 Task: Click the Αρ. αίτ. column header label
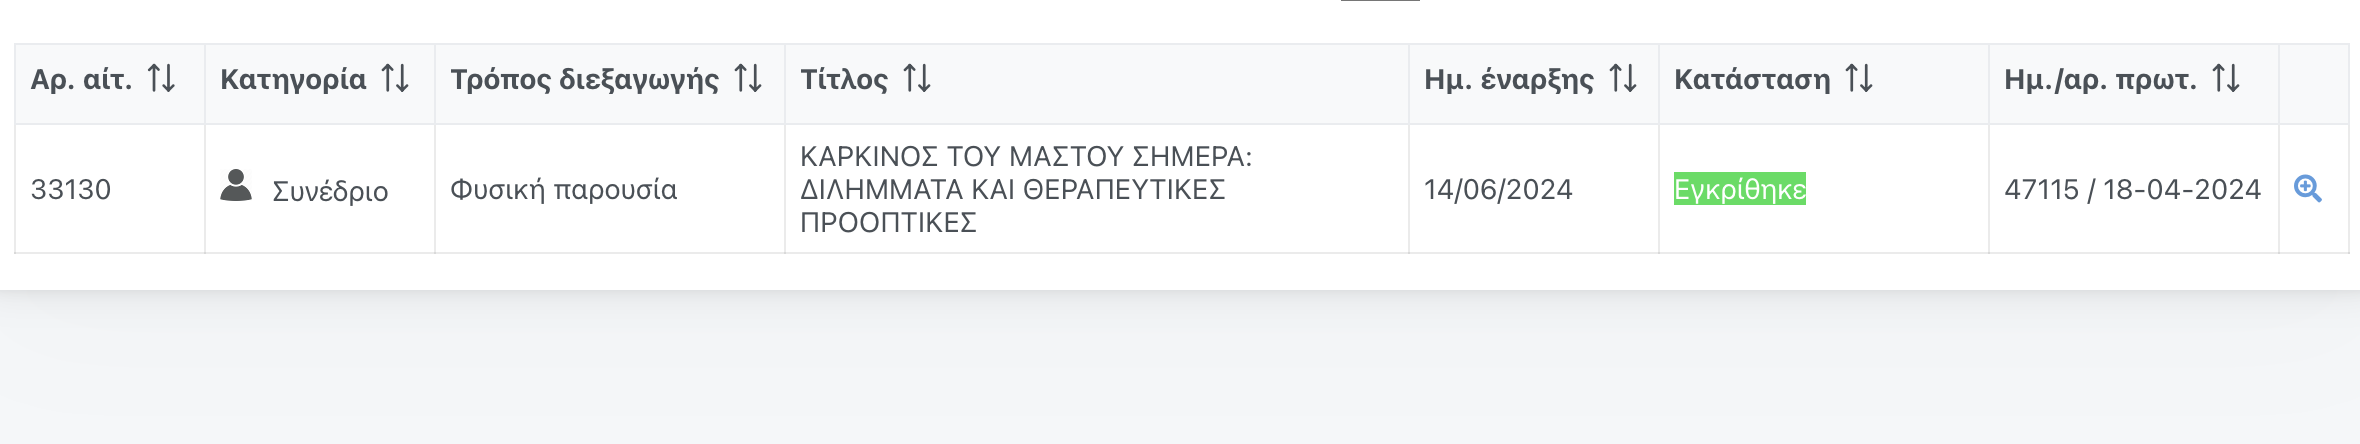(81, 79)
